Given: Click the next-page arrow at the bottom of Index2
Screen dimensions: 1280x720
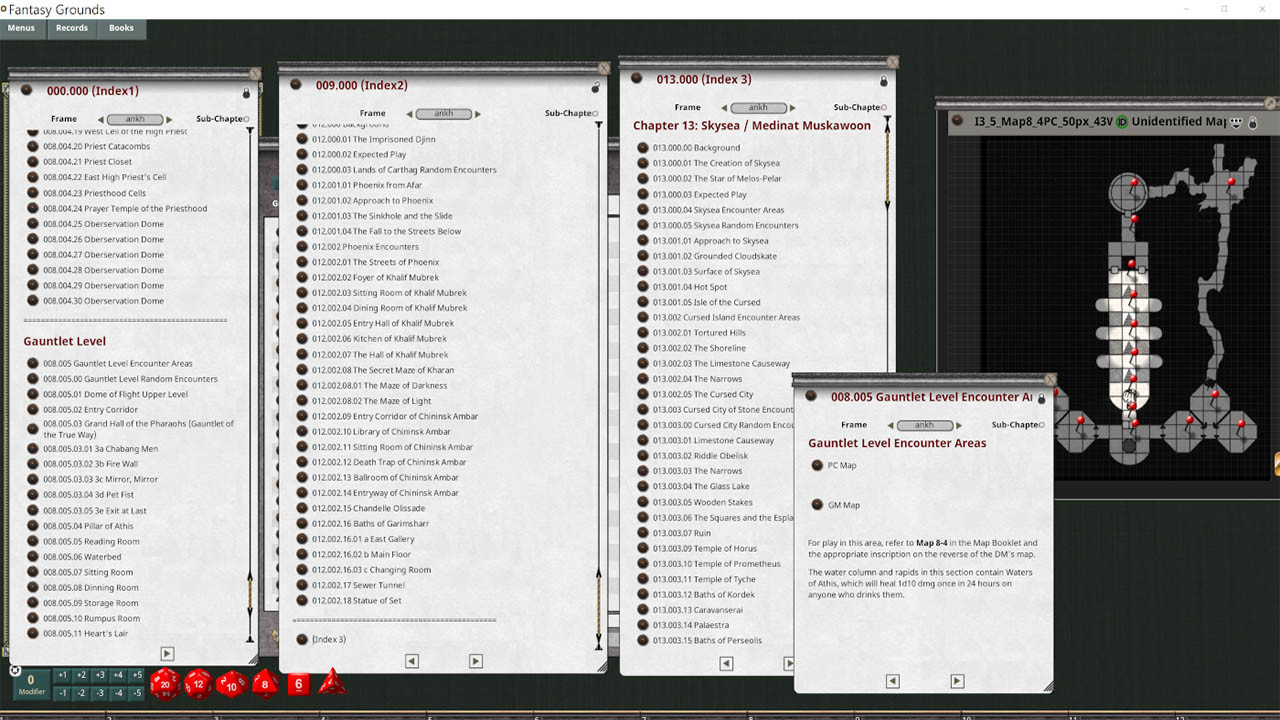Looking at the screenshot, I should 476,661.
